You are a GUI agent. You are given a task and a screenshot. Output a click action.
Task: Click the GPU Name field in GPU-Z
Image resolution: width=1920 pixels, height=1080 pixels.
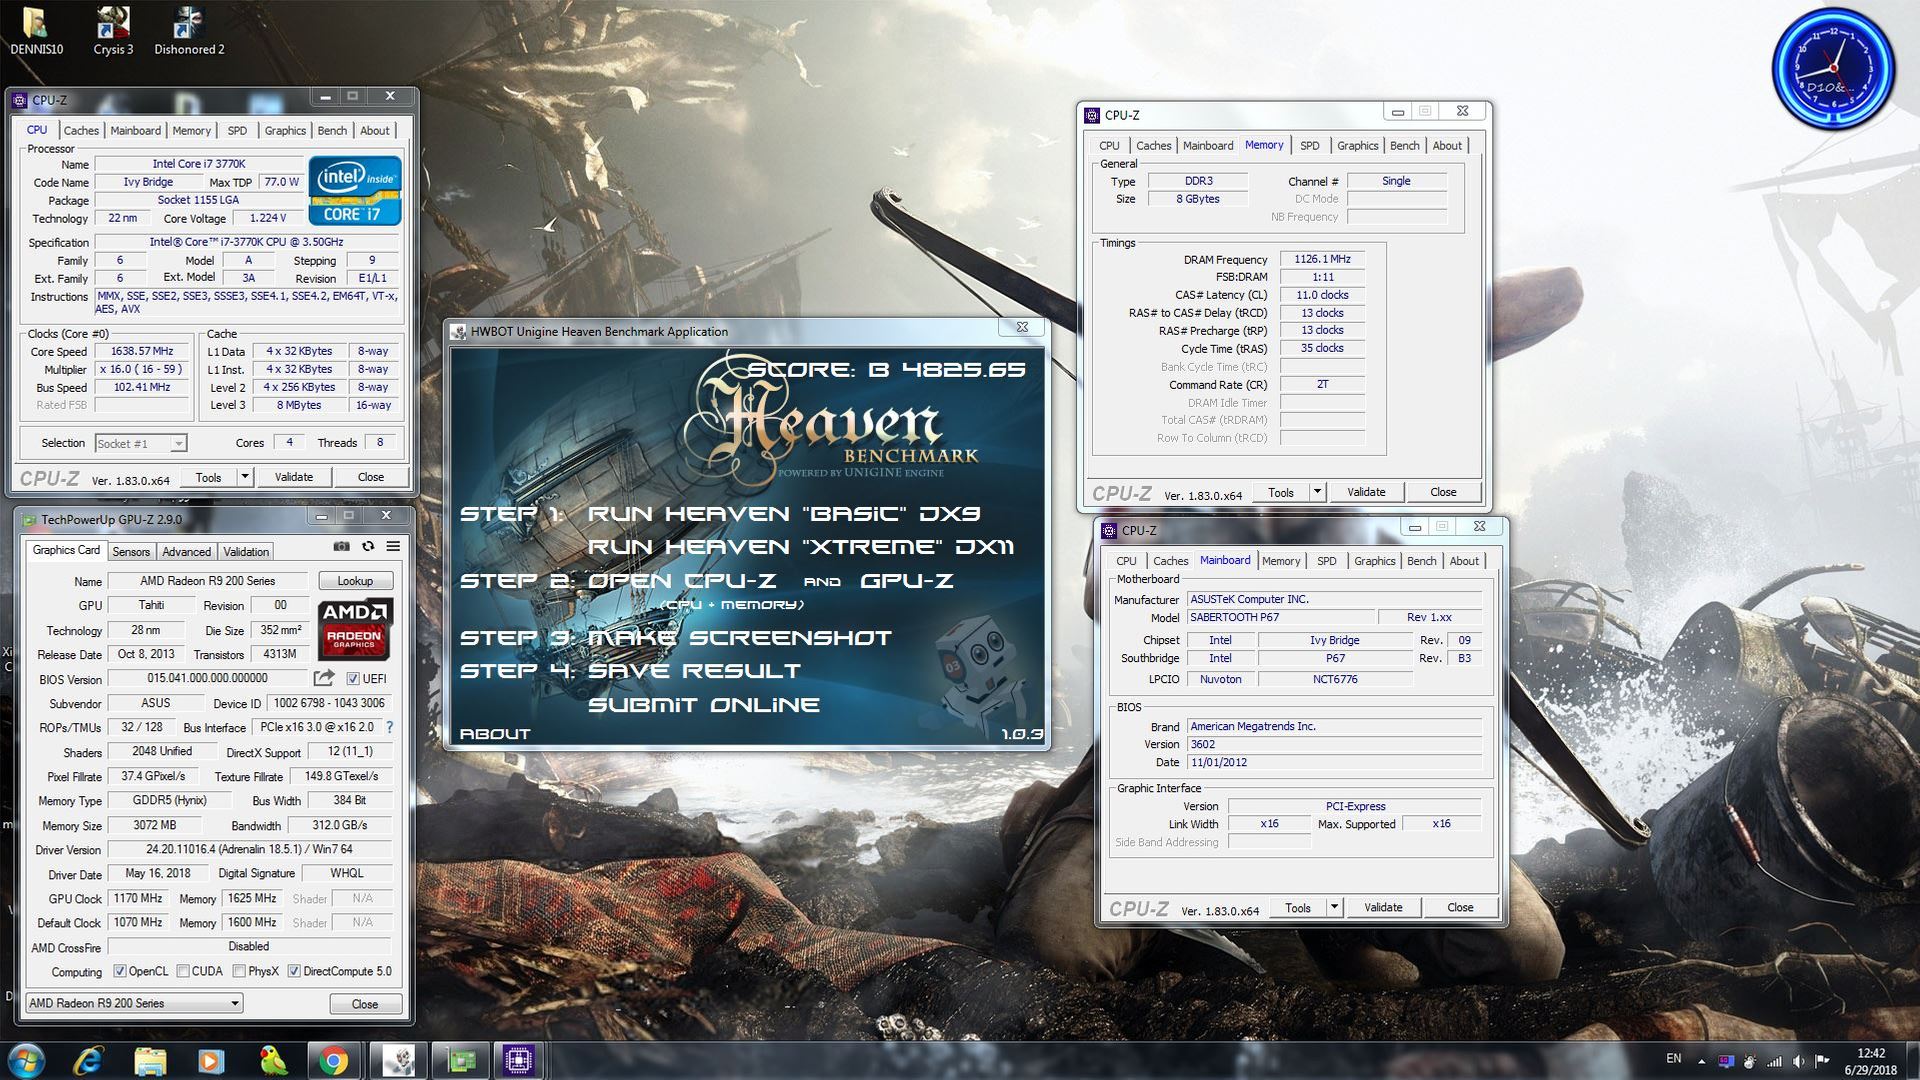(208, 581)
